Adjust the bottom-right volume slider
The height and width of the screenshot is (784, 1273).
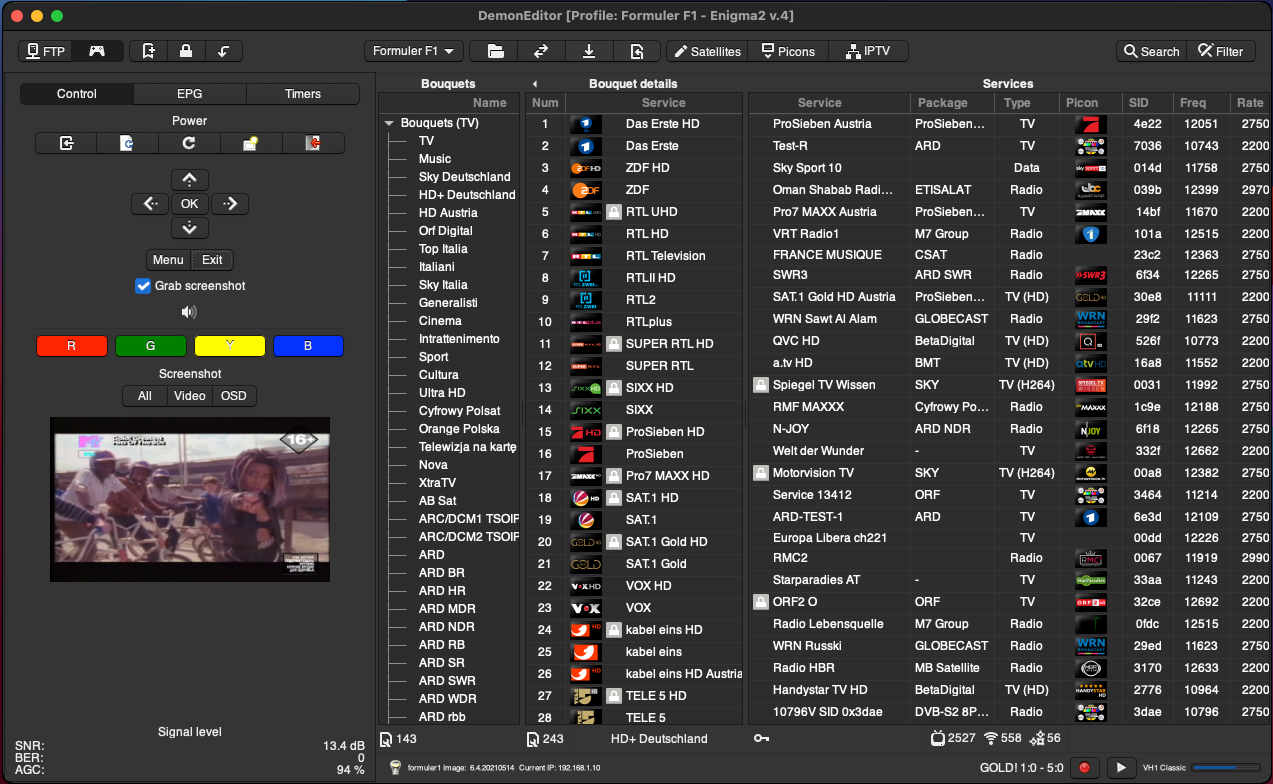click(x=1225, y=767)
